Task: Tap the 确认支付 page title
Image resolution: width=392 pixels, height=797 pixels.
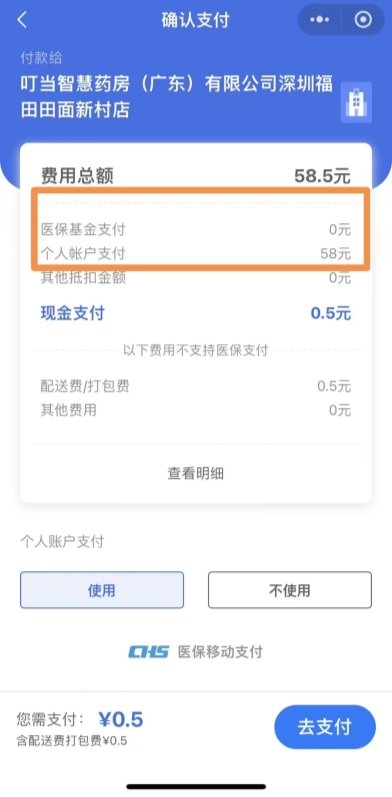Action: [x=196, y=20]
